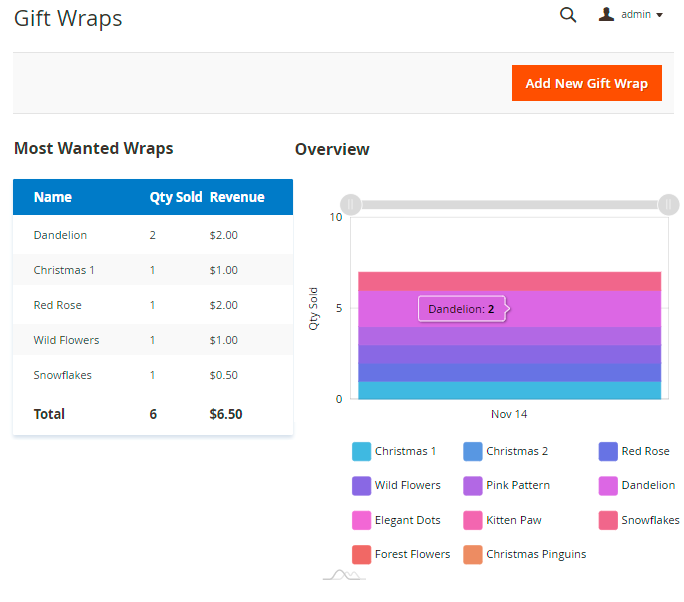Screen dimensions: 684x602
Task: Click the Dandelion legend color swatch
Action: (608, 486)
